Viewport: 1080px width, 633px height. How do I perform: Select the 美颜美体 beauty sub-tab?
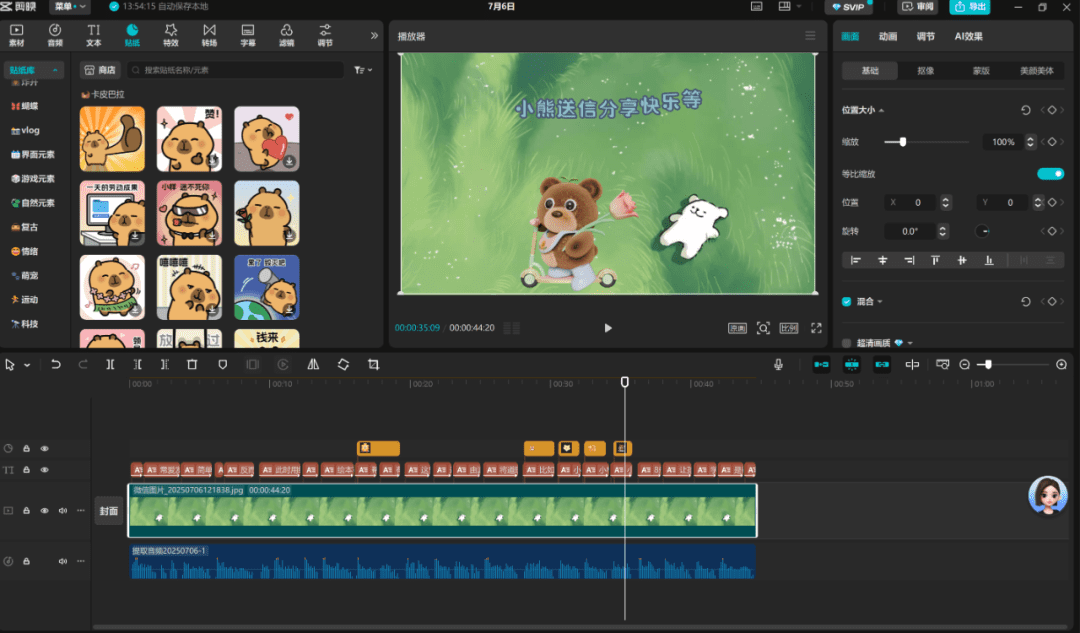tap(1037, 70)
